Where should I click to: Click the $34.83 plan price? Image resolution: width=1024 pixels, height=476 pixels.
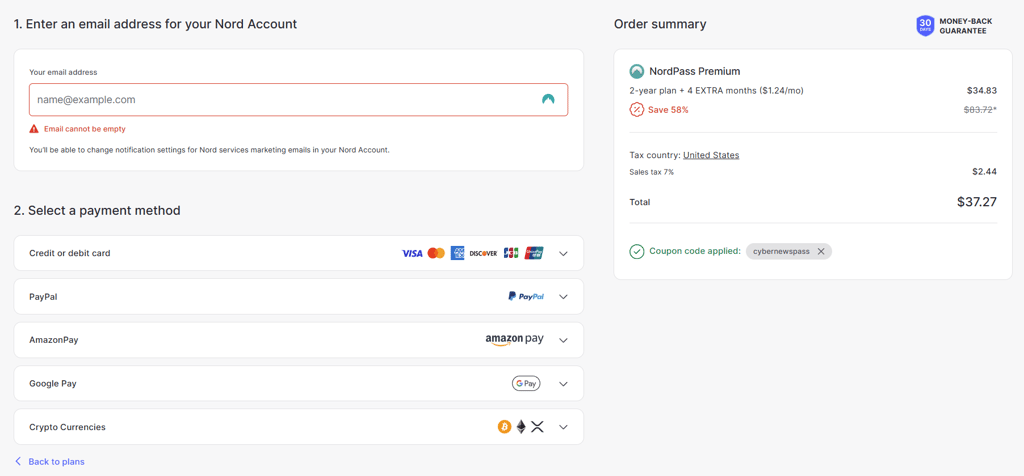pos(982,91)
